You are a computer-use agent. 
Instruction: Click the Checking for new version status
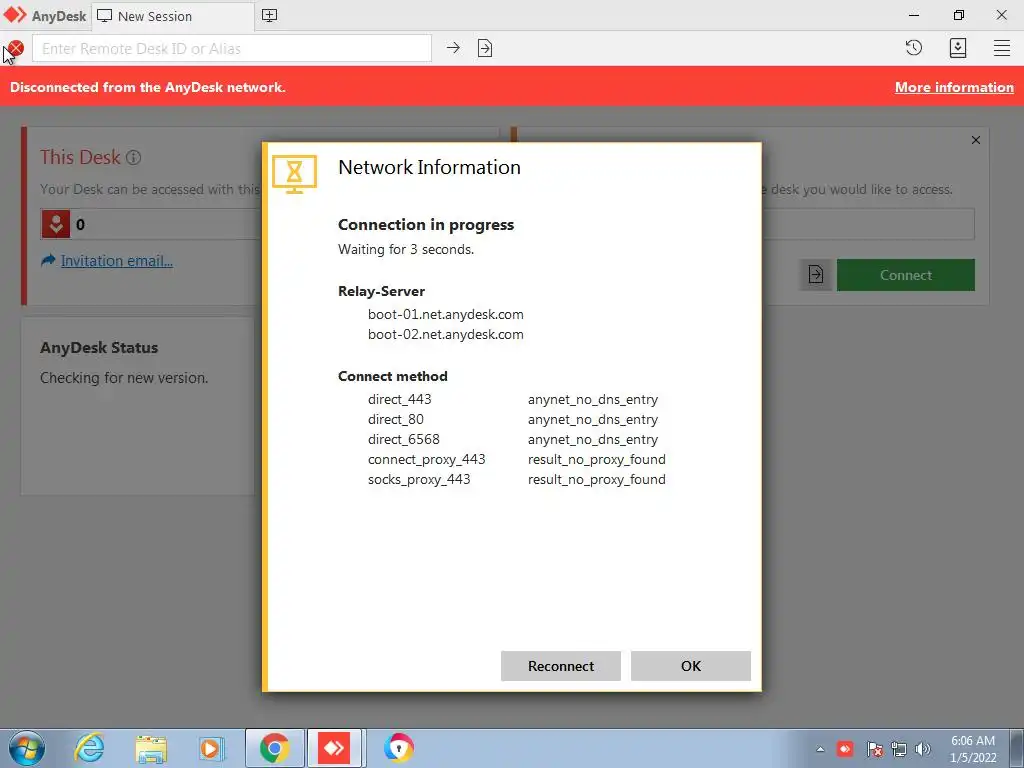coord(124,378)
